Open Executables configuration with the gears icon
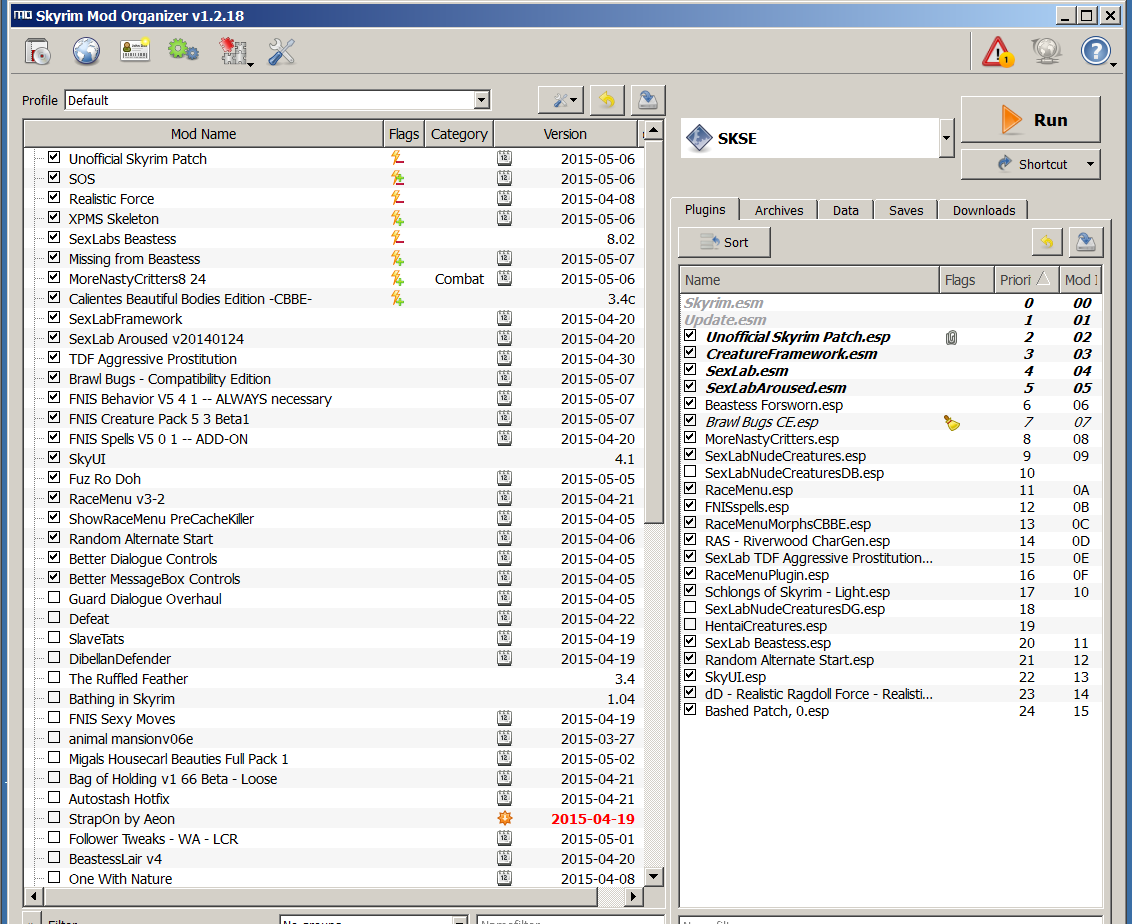This screenshot has width=1132, height=924. coord(183,51)
